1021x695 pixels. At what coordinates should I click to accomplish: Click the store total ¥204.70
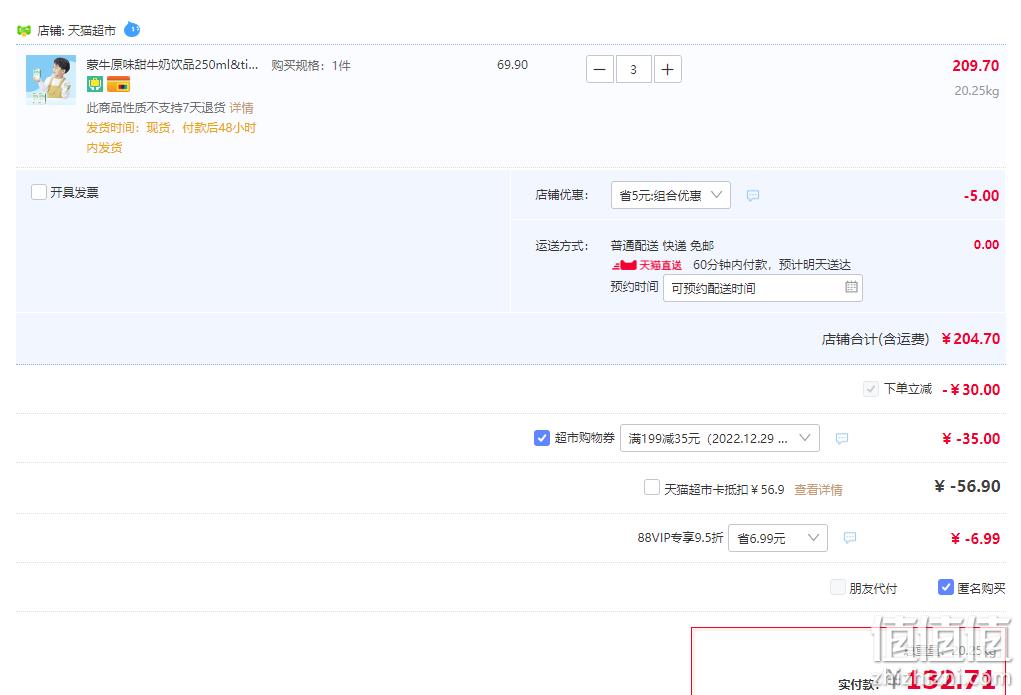coord(971,339)
